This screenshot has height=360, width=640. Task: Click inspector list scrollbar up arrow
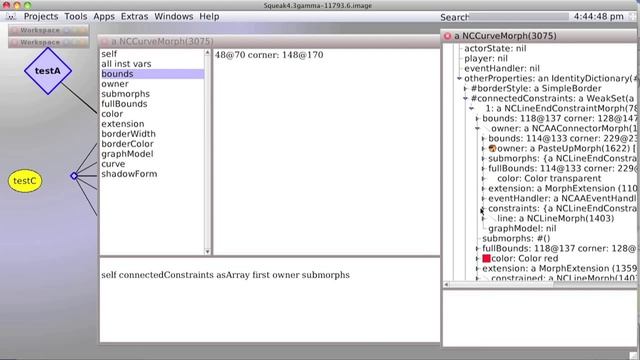[207, 53]
